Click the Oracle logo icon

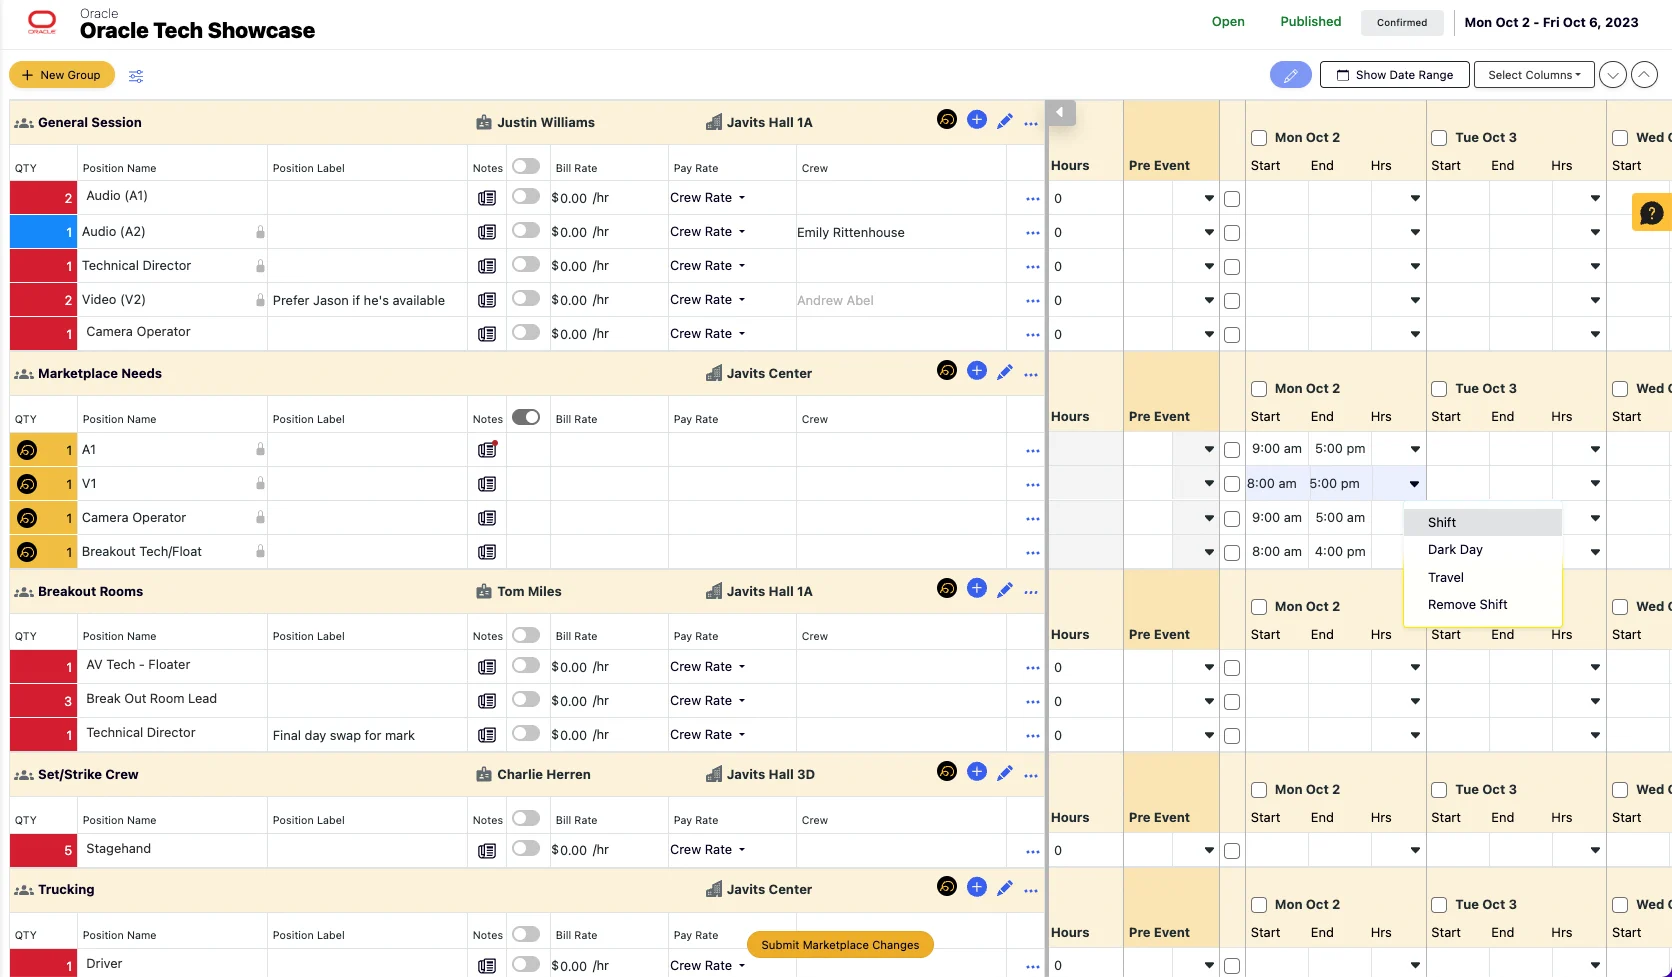pyautogui.click(x=42, y=22)
